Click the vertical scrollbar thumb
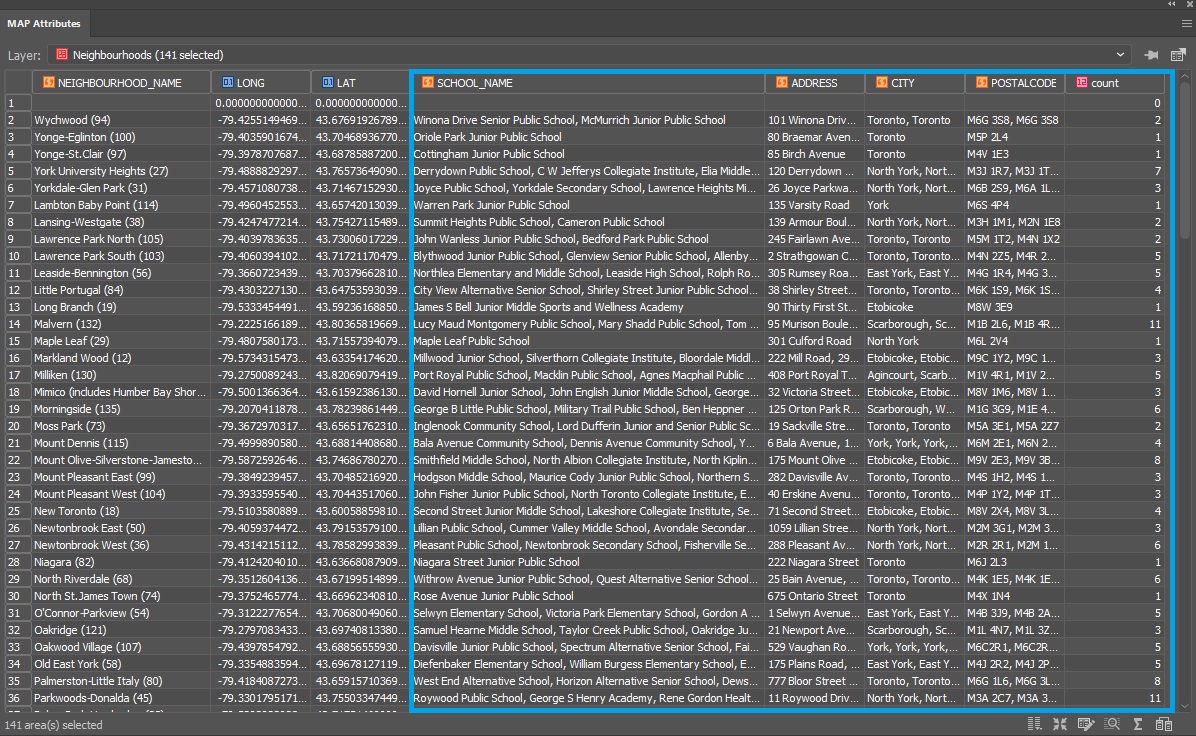The image size is (1196, 736). point(1185,162)
